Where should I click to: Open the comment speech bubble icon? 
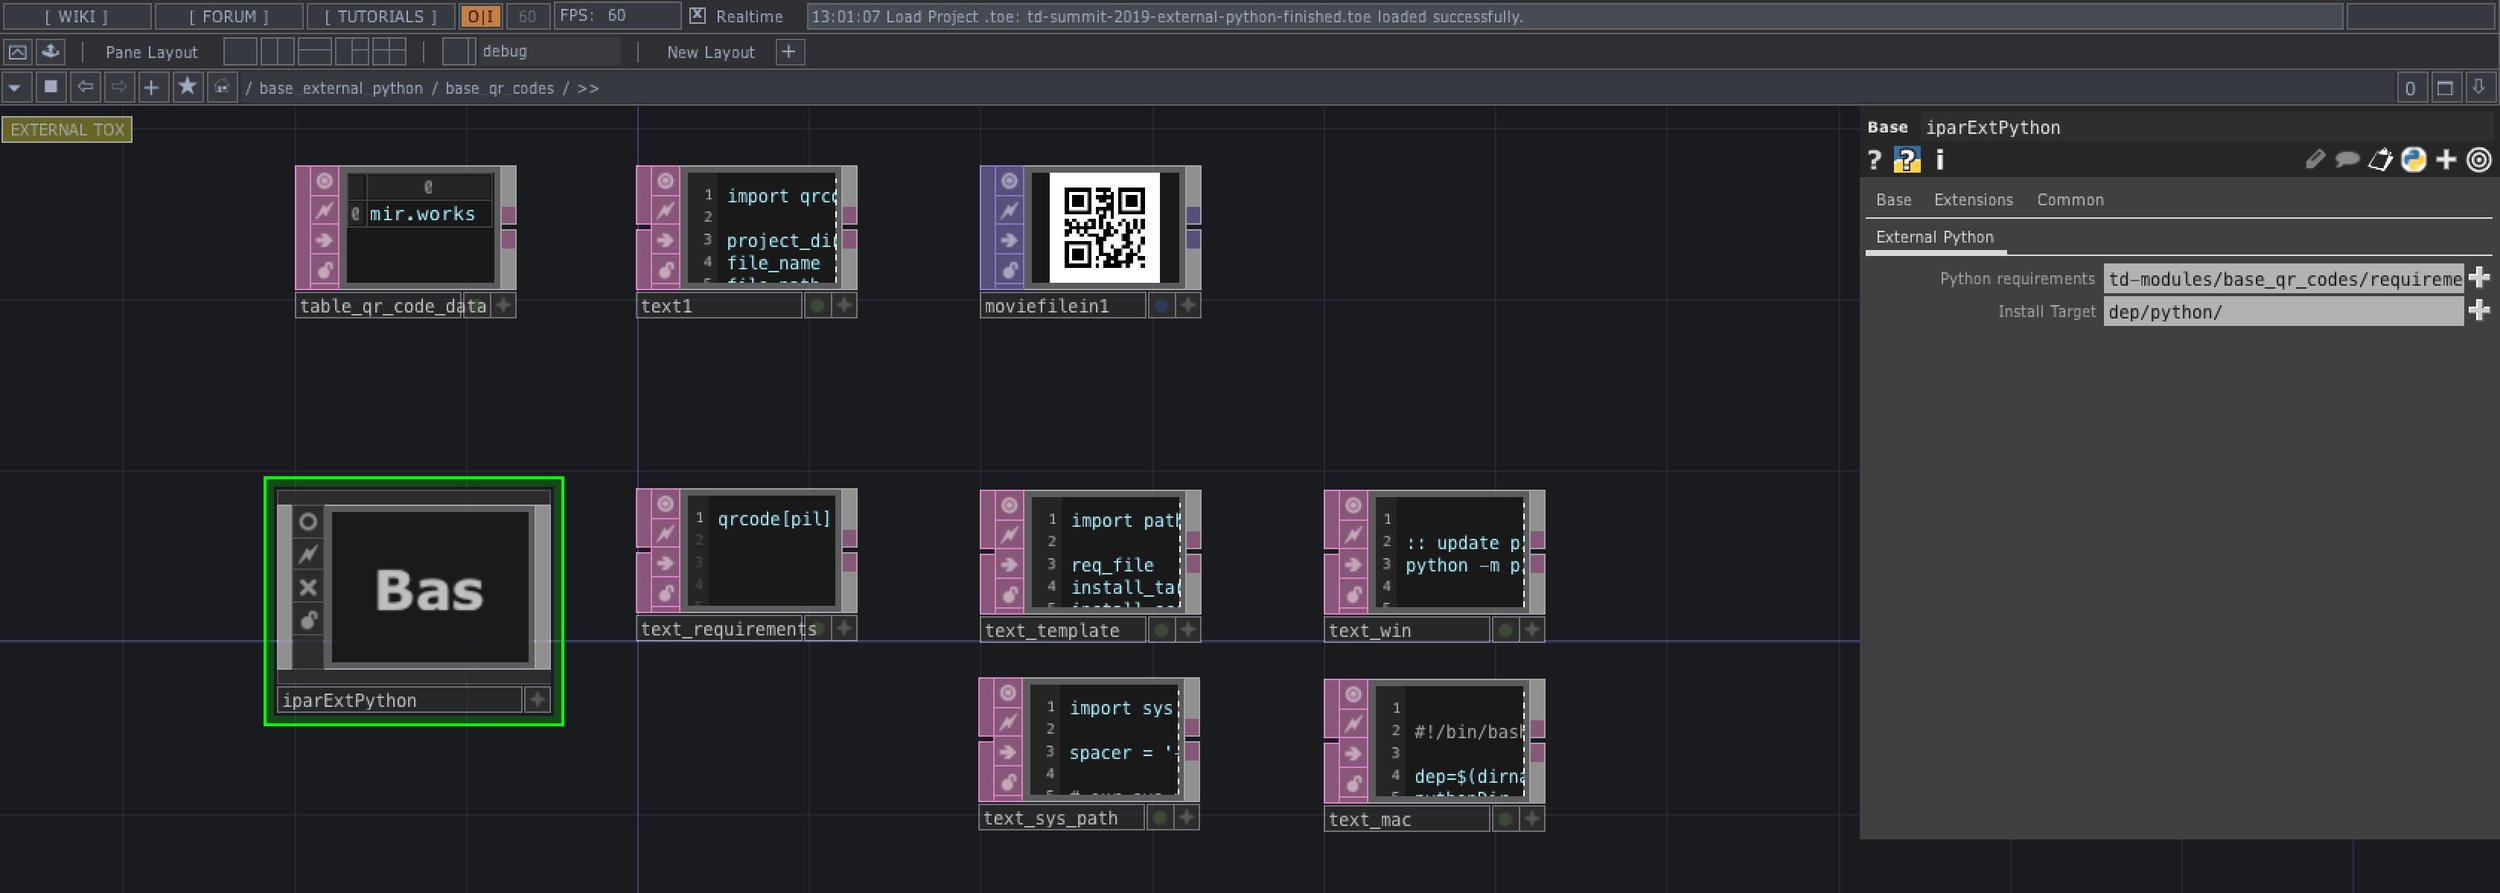tap(2347, 160)
